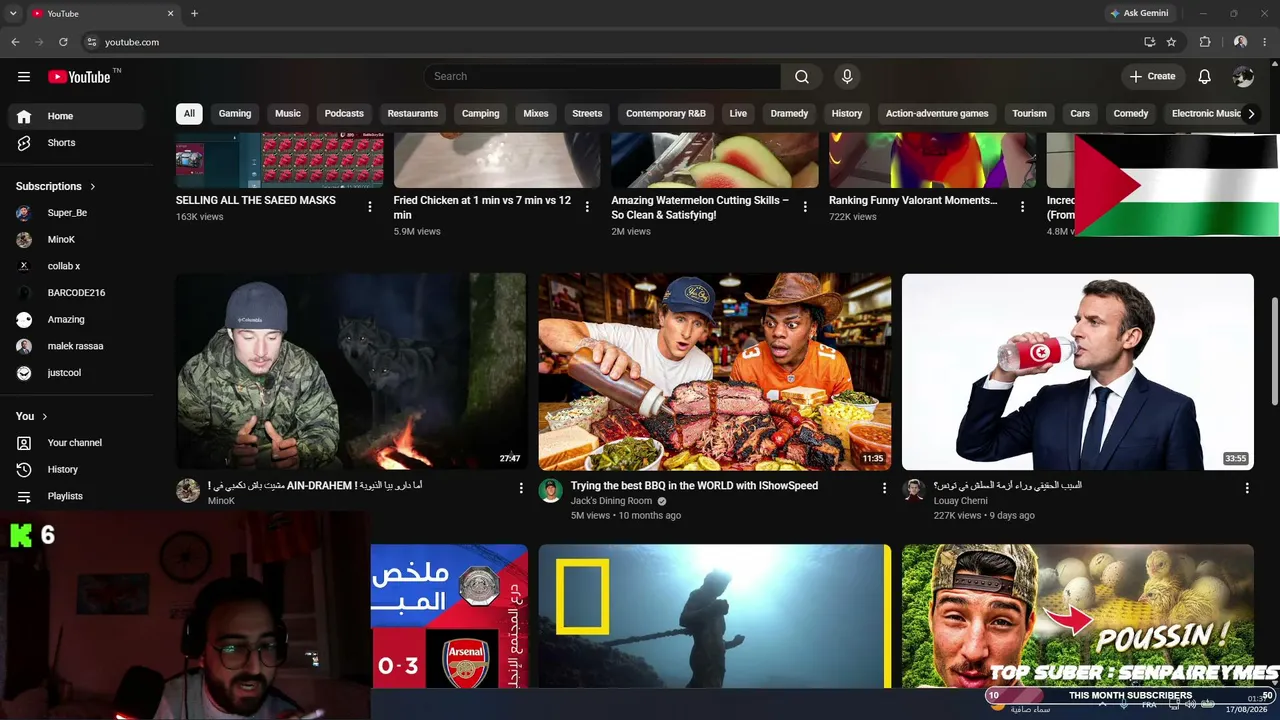Open Shorts in the sidebar
This screenshot has height=720, width=1280.
click(x=77, y=143)
